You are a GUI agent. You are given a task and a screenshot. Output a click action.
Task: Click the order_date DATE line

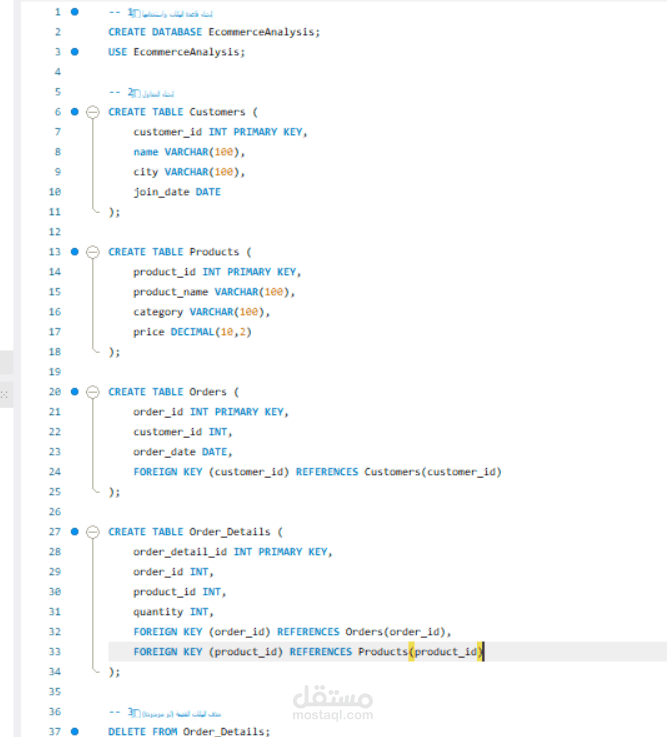[x=183, y=452]
